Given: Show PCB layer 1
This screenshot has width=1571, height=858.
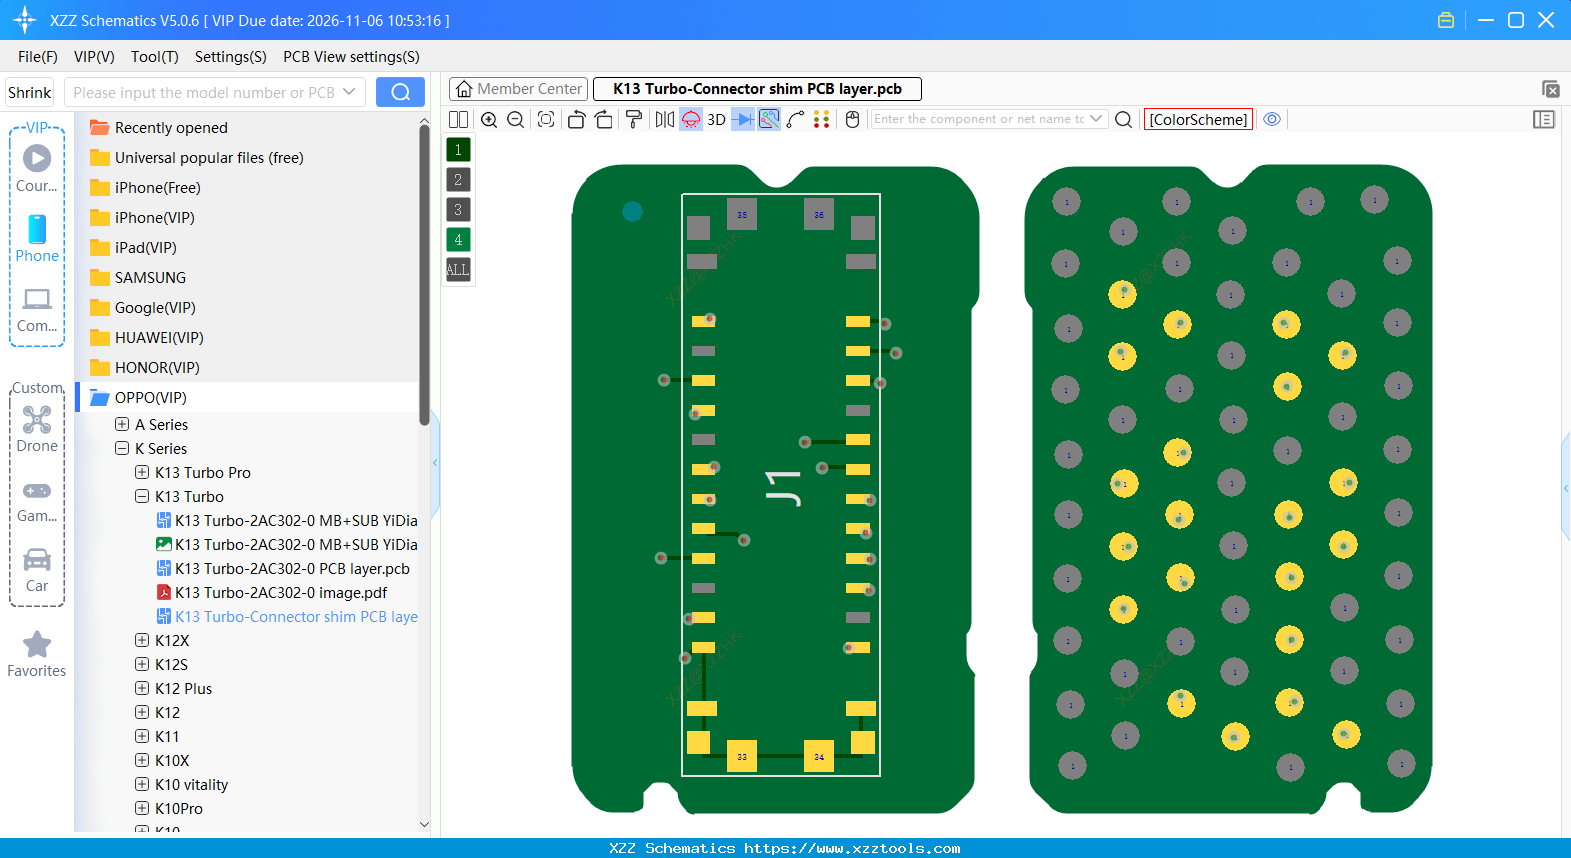Looking at the screenshot, I should pyautogui.click(x=458, y=150).
